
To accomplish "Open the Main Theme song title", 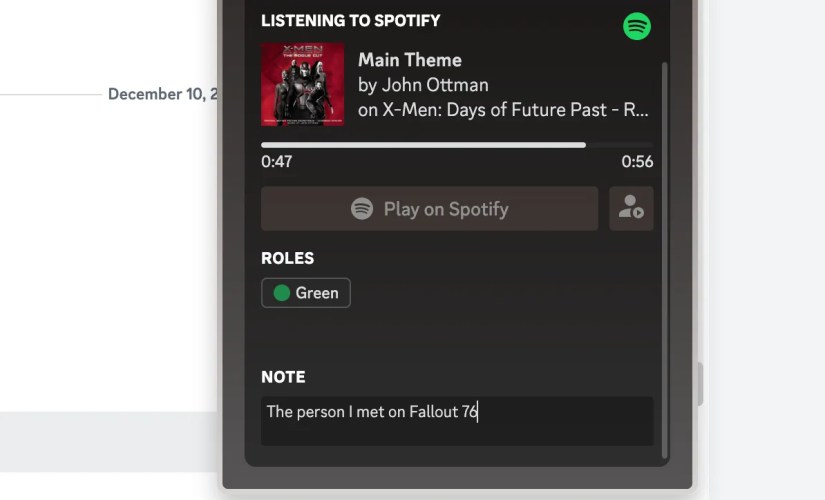I will pyautogui.click(x=410, y=60).
